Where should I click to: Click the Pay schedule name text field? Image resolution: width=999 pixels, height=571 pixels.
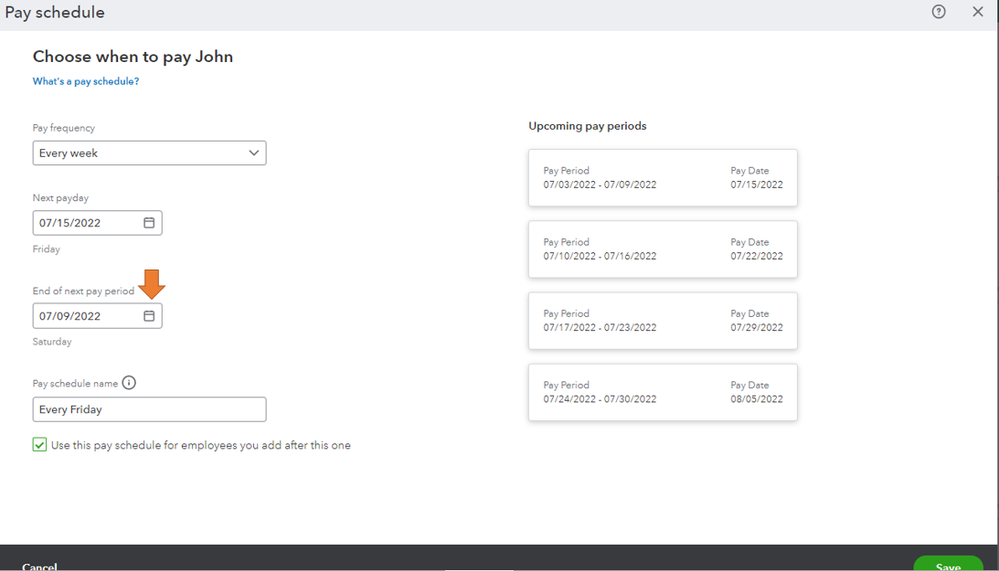click(149, 409)
